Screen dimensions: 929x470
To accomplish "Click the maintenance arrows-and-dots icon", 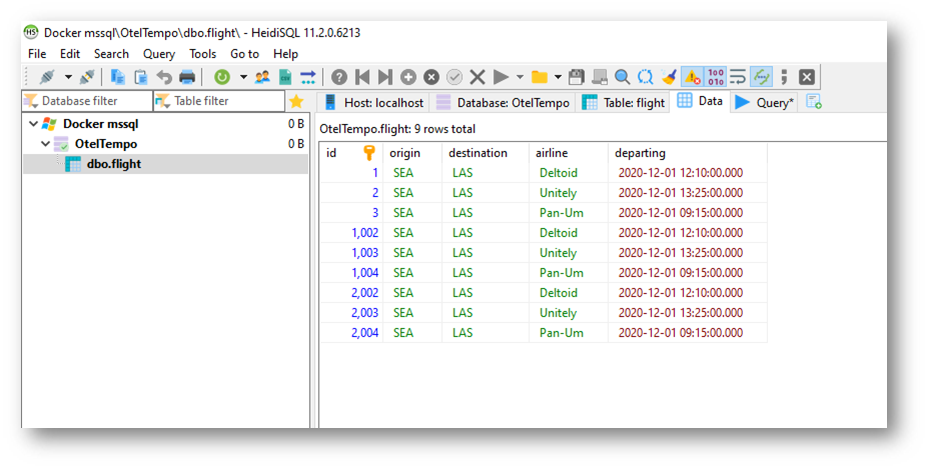I will (x=308, y=77).
